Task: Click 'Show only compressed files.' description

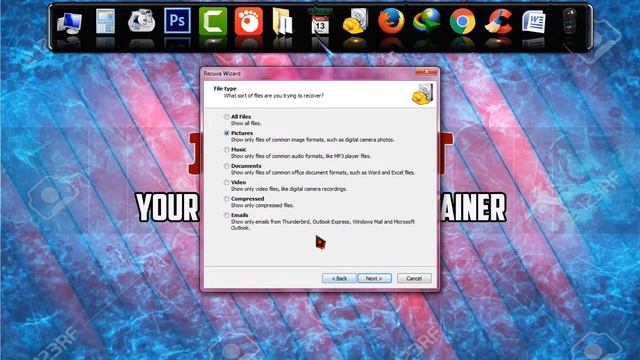Action: click(262, 205)
